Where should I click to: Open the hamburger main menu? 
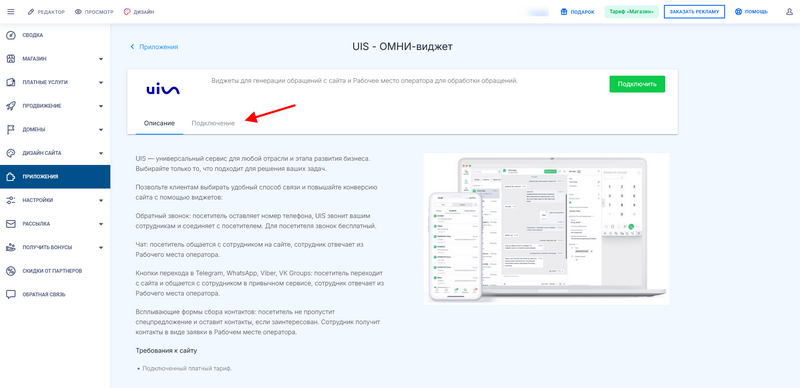click(x=11, y=12)
